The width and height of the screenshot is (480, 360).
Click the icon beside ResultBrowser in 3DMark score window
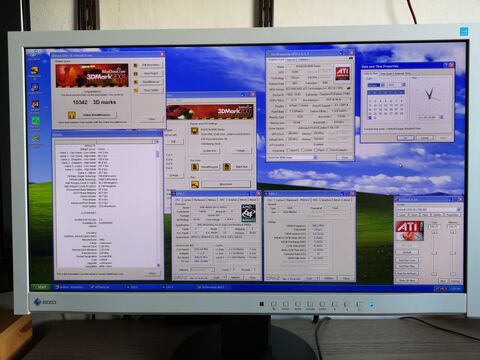click(136, 82)
